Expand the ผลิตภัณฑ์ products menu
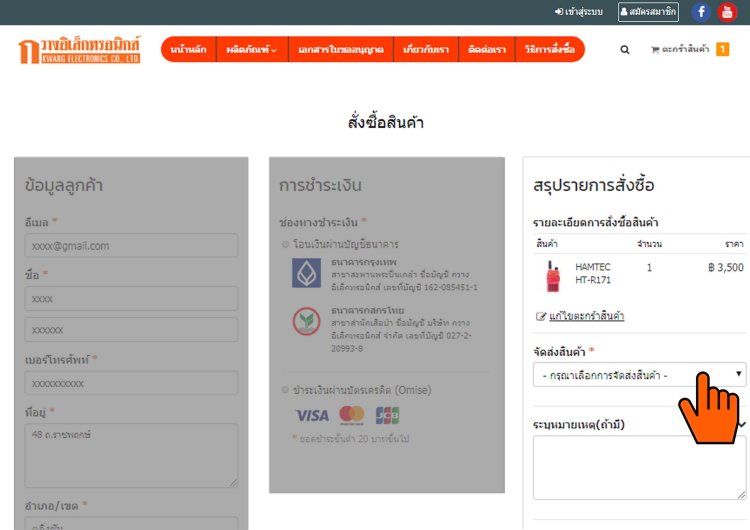The width and height of the screenshot is (750, 530). pyautogui.click(x=251, y=49)
